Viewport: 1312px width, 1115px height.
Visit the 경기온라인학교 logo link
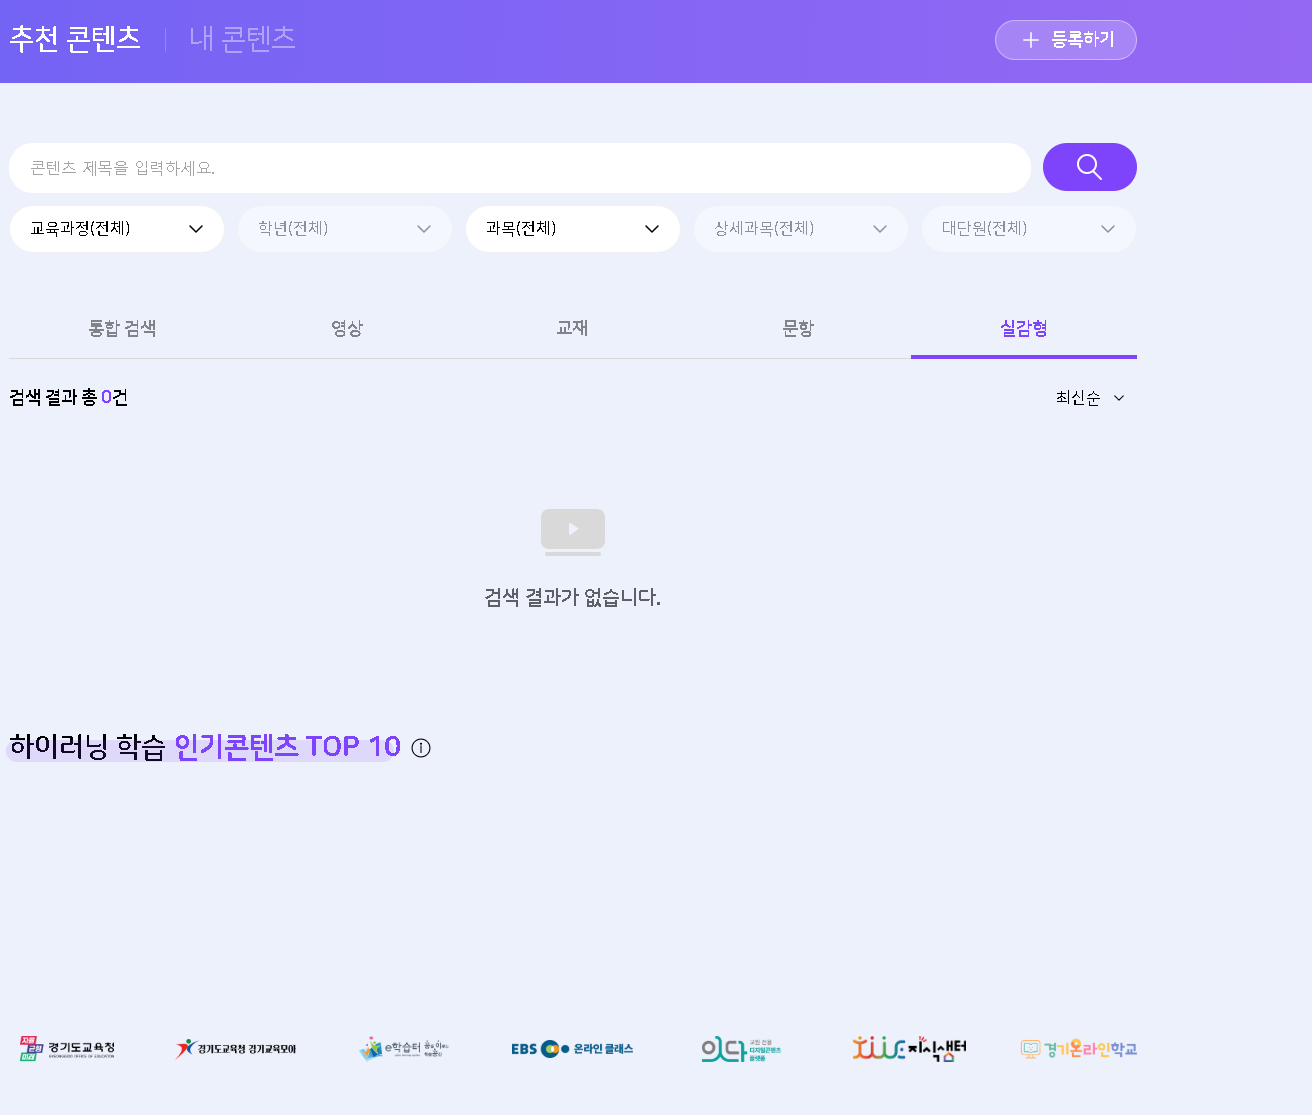1079,1049
